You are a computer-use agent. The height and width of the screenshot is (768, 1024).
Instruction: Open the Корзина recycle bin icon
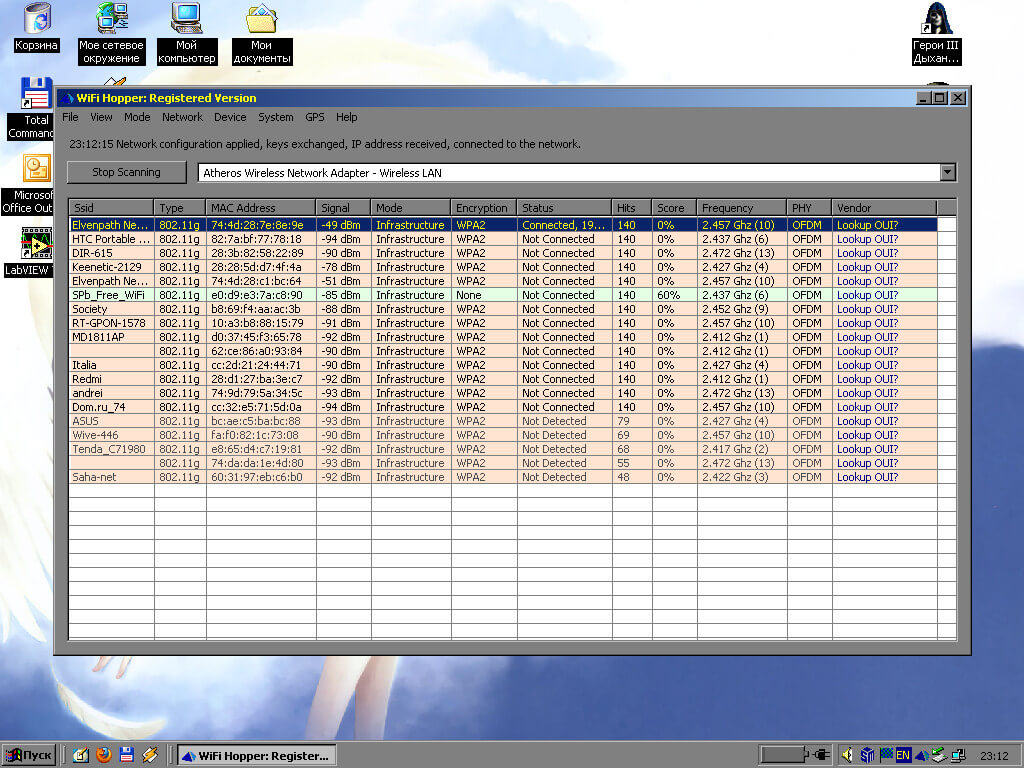37,18
